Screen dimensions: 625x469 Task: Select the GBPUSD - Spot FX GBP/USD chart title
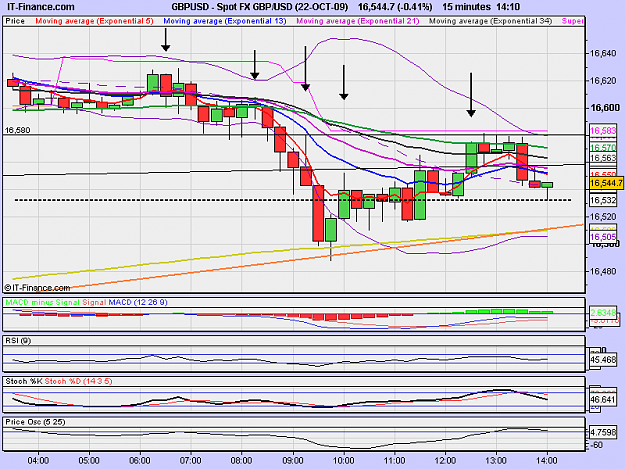[x=259, y=7]
